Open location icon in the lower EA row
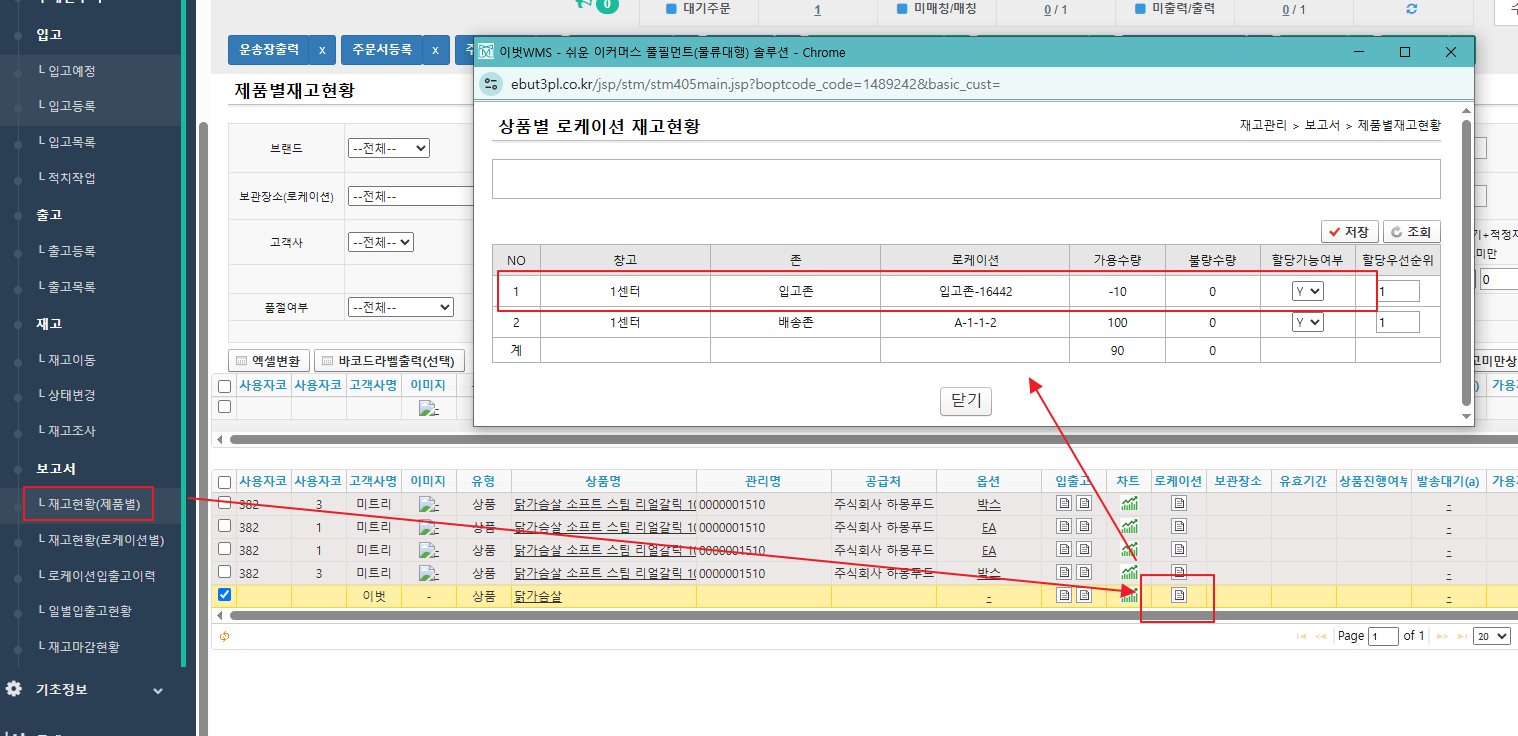Screen dimensions: 1518x736 click(x=1179, y=549)
